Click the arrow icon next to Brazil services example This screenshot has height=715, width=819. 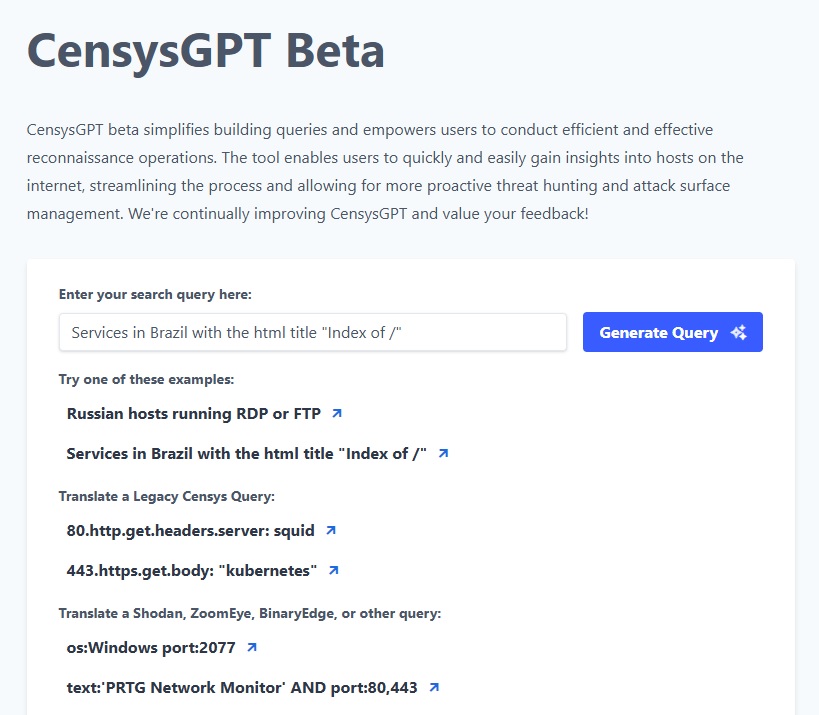(x=444, y=453)
